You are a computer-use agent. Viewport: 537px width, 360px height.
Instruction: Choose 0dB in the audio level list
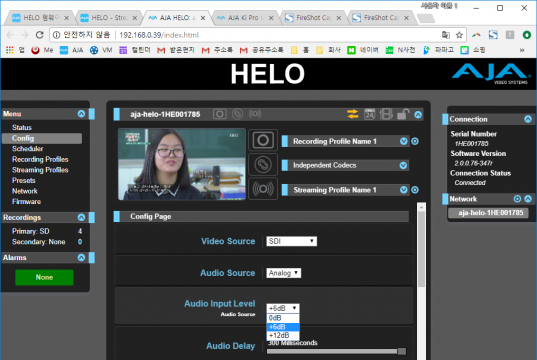pos(283,318)
